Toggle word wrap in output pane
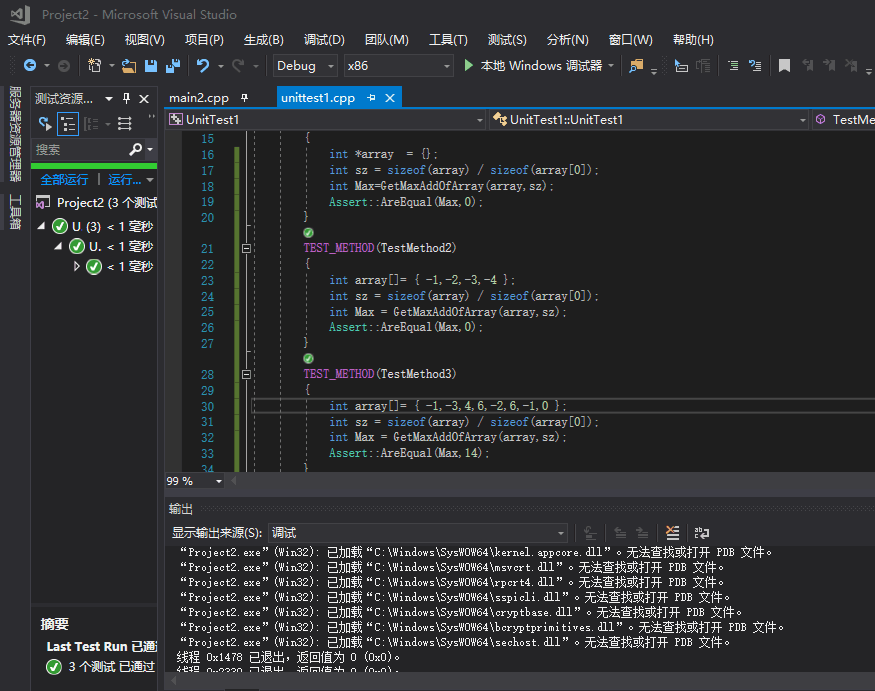 [x=701, y=532]
